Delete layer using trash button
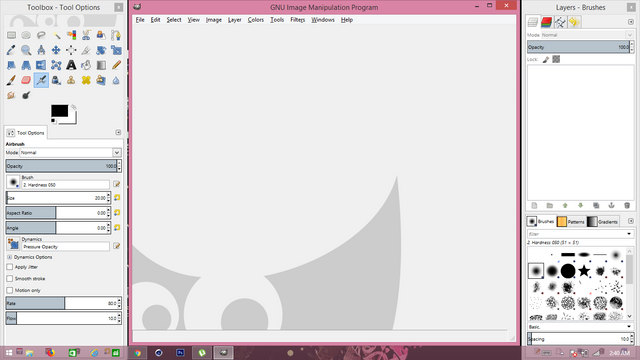 point(627,205)
